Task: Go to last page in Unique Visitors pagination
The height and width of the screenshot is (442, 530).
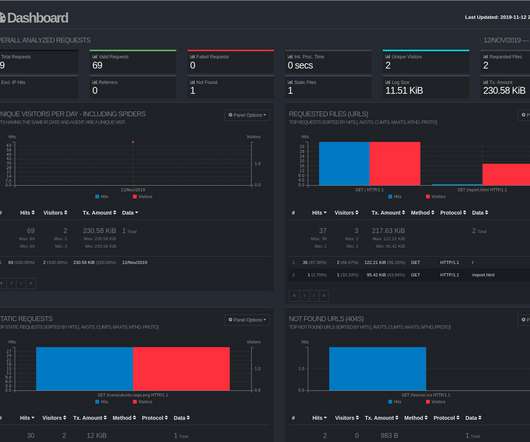Action: [31, 284]
